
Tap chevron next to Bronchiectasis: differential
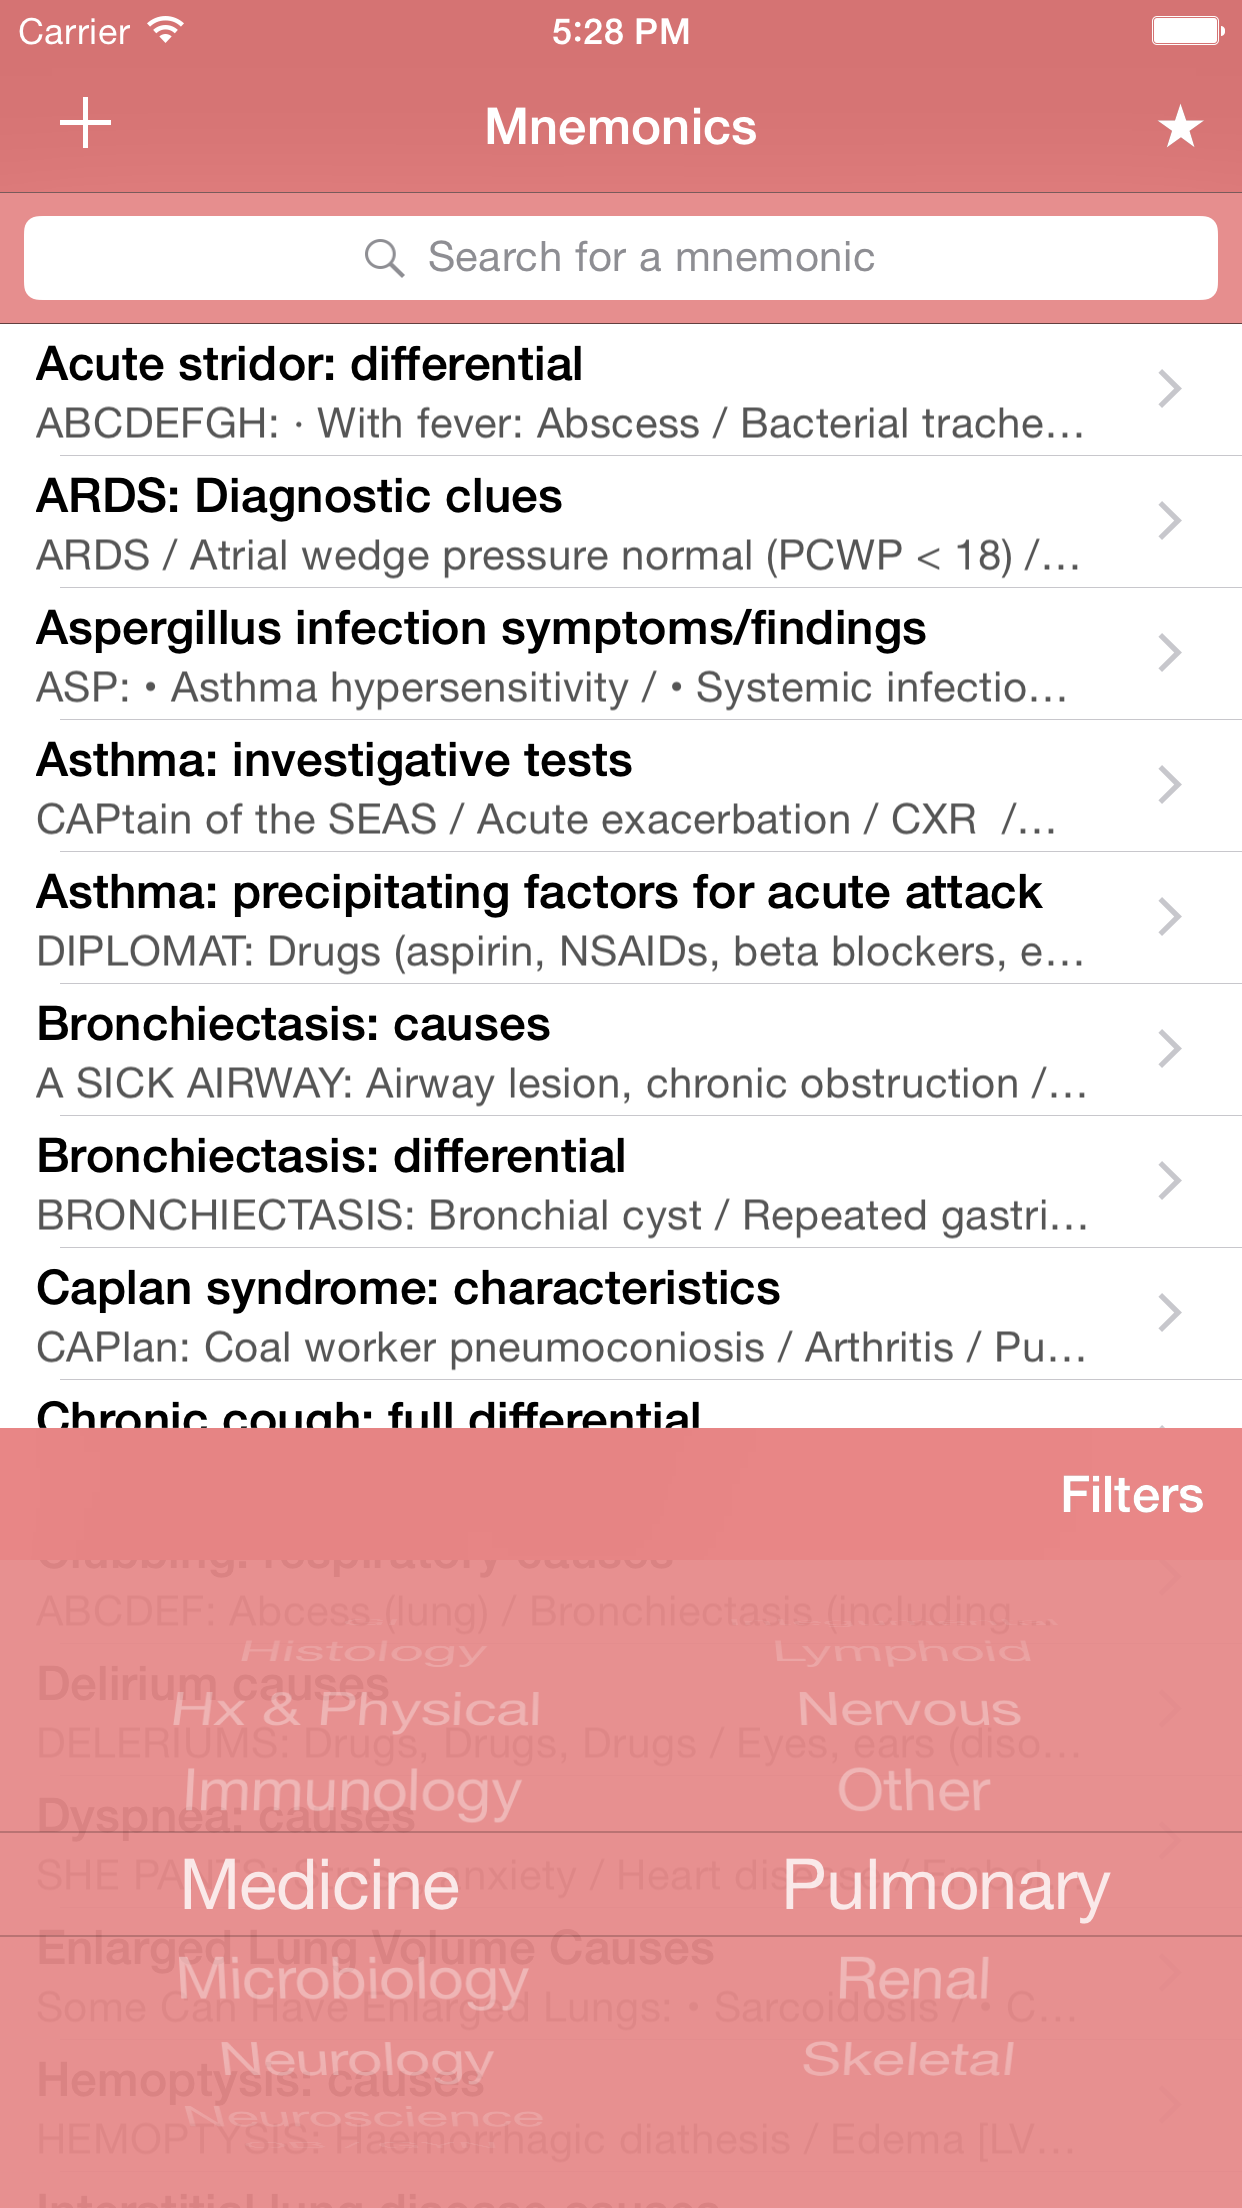point(1169,1182)
